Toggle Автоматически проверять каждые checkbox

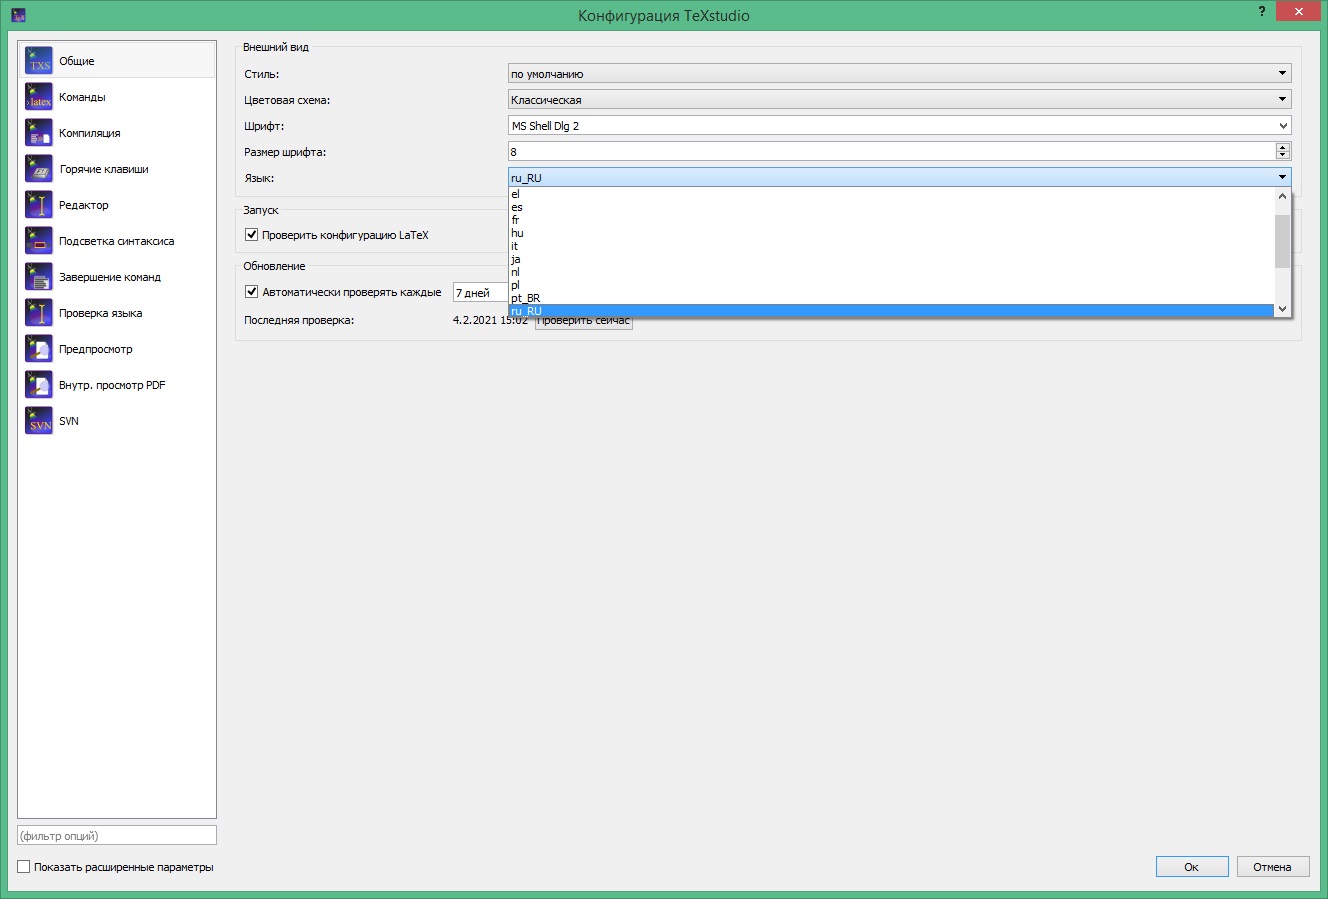click(251, 292)
